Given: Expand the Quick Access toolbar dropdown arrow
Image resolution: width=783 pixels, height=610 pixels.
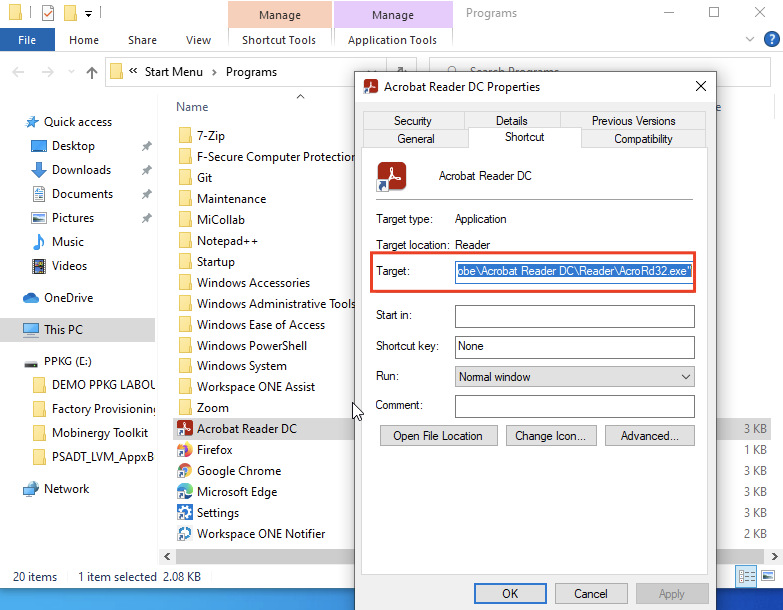Looking at the screenshot, I should (89, 14).
